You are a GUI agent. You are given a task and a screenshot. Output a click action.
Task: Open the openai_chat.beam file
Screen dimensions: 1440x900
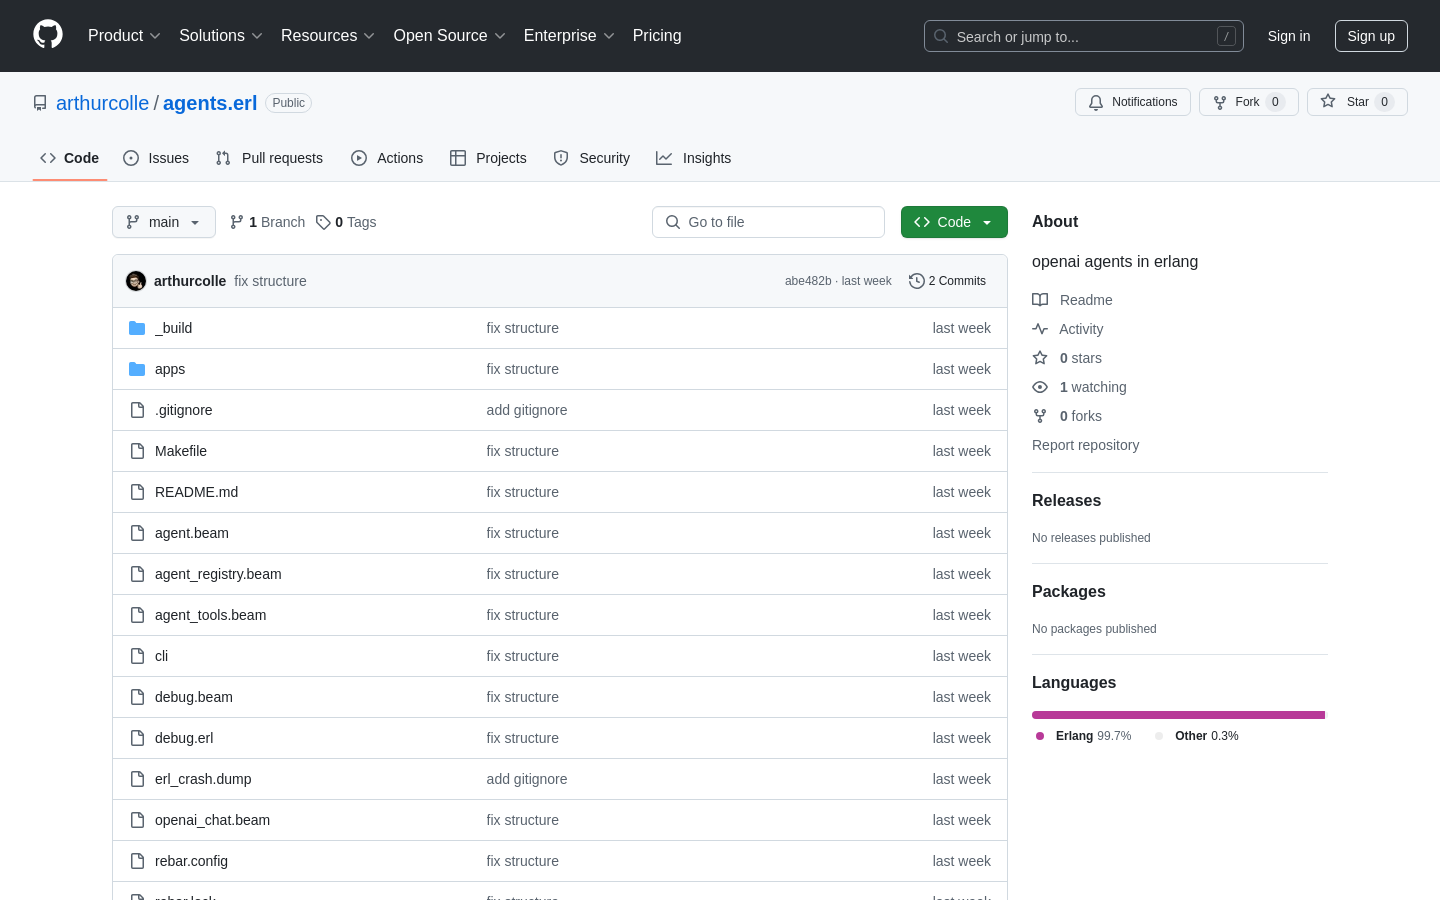point(212,820)
